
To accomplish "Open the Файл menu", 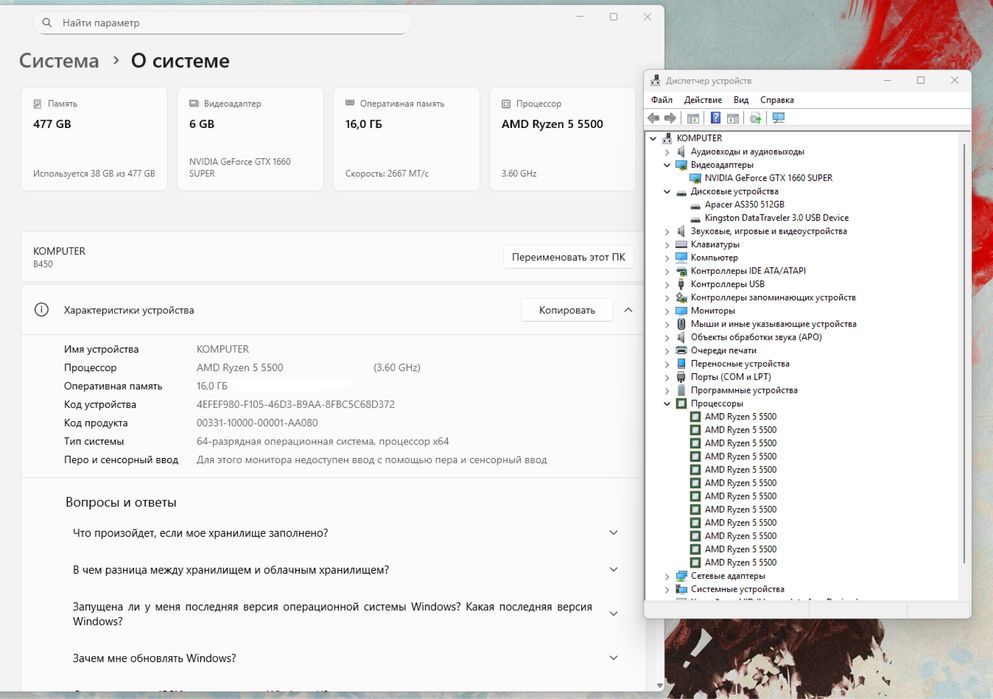I will click(662, 99).
